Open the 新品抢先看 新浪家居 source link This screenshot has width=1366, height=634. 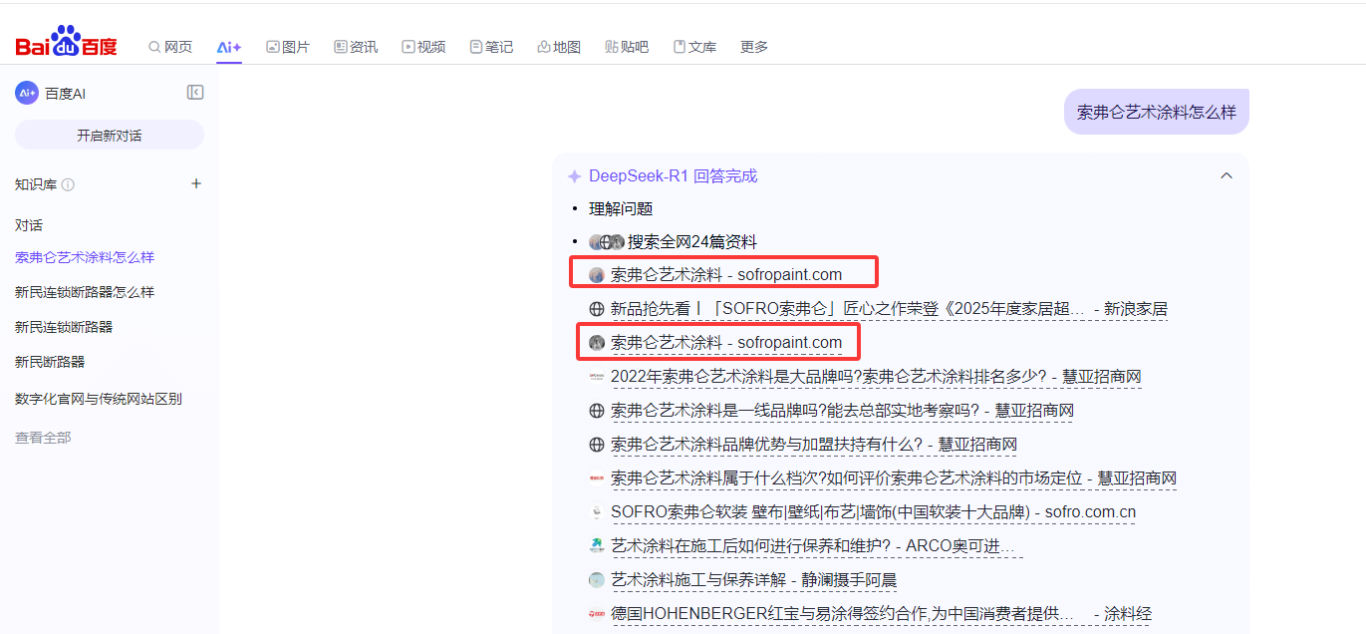click(889, 309)
